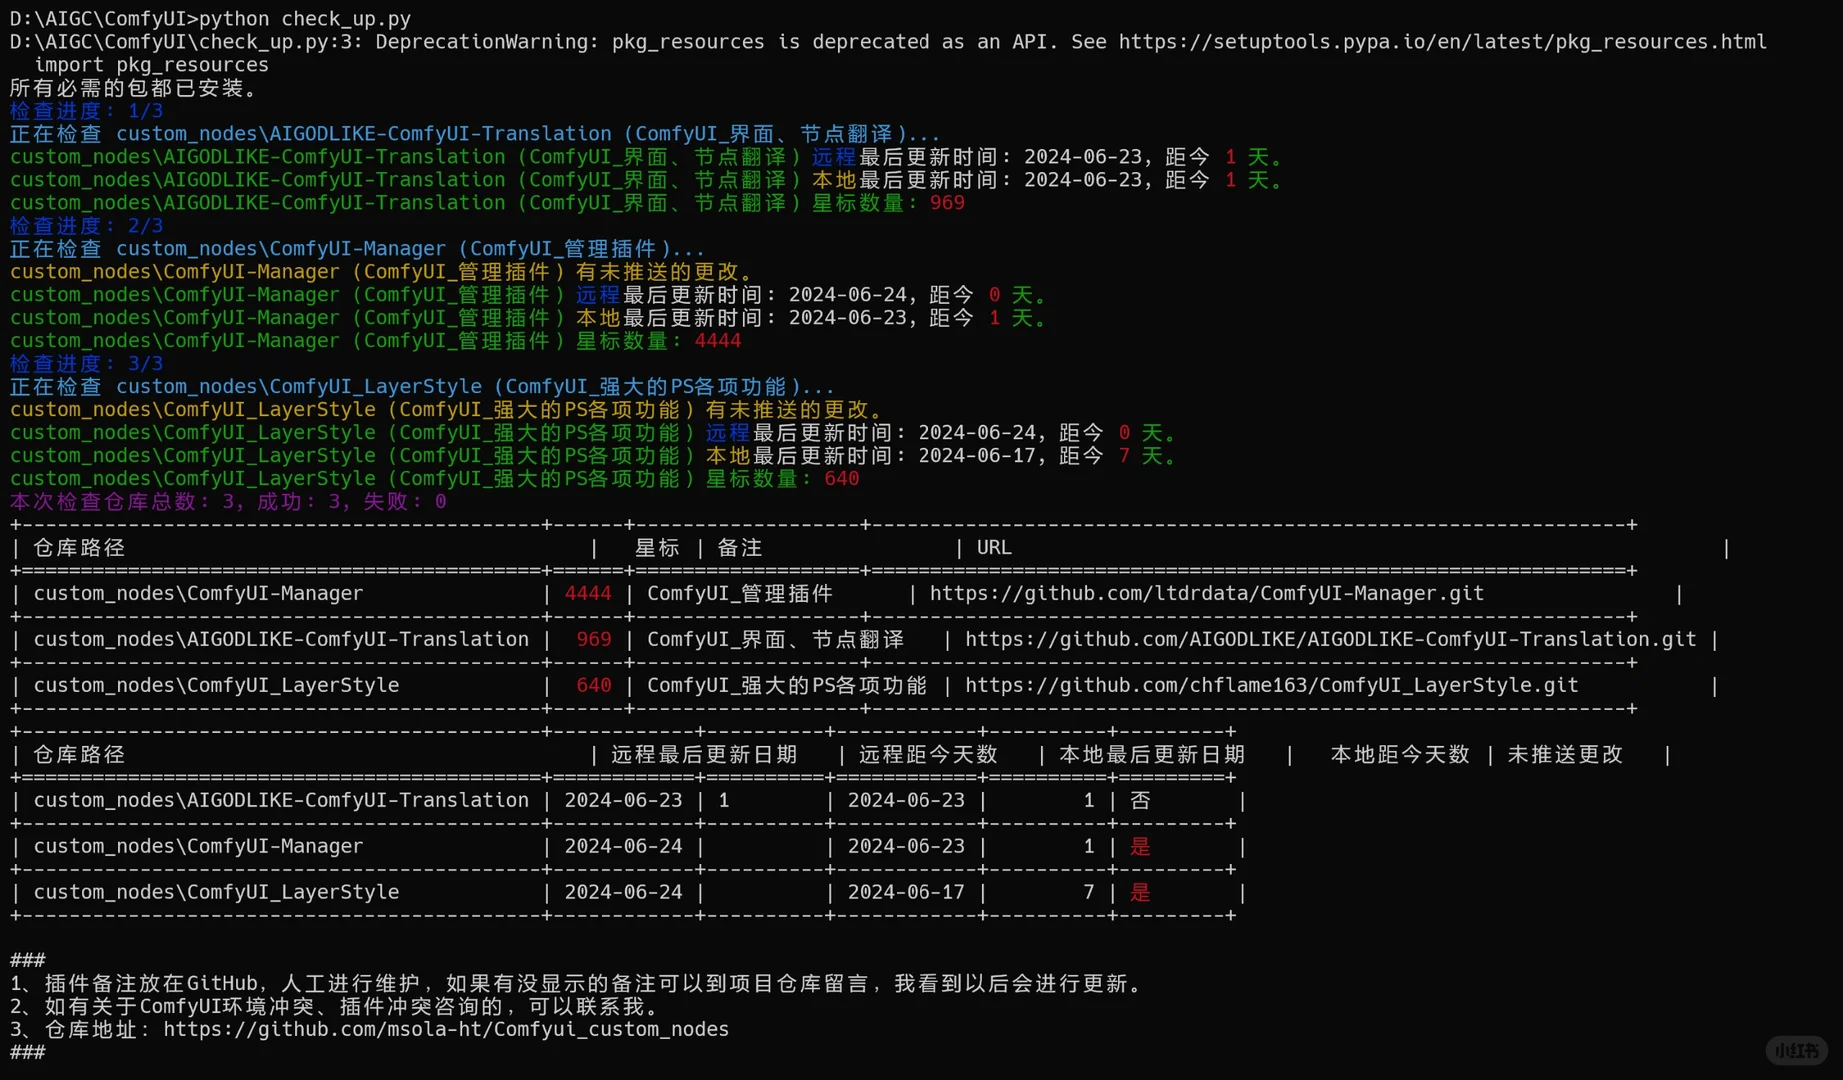Open the msola-ht/Comfyui_custom_nodes repository link
Screen dimensions: 1843x1080
pos(446,1029)
